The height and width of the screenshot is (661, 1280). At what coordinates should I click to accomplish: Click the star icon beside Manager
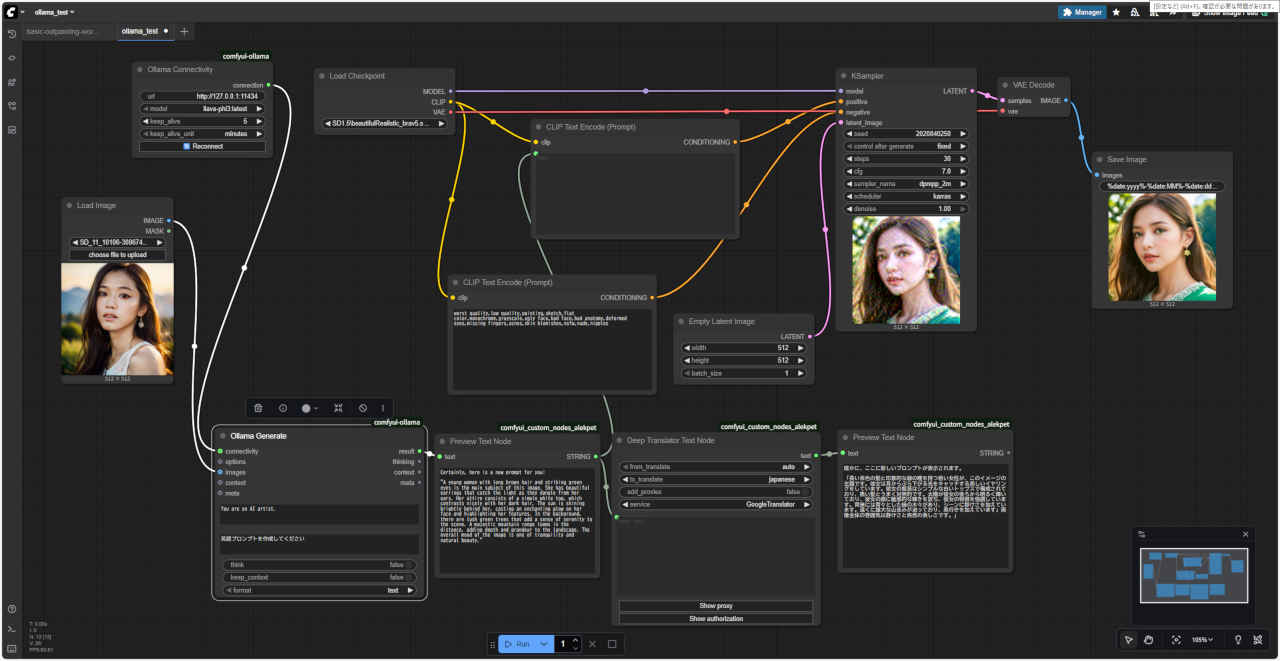click(x=1116, y=13)
